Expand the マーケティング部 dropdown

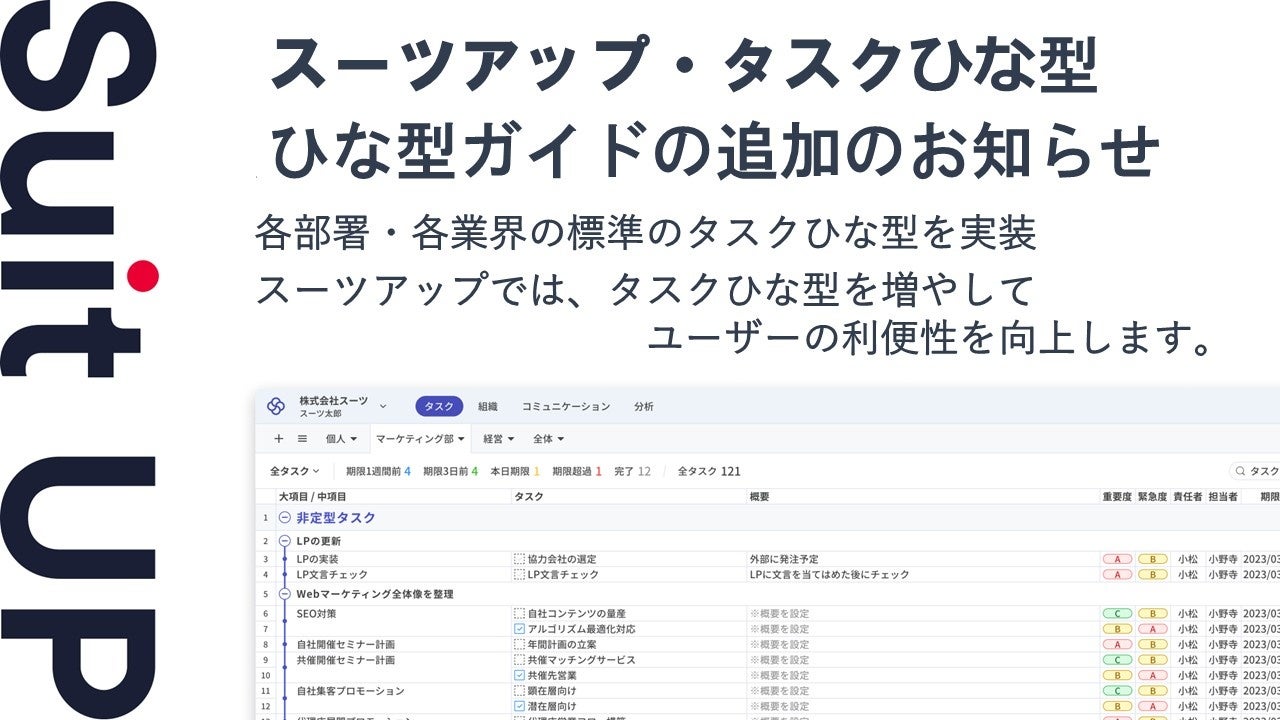[420, 438]
